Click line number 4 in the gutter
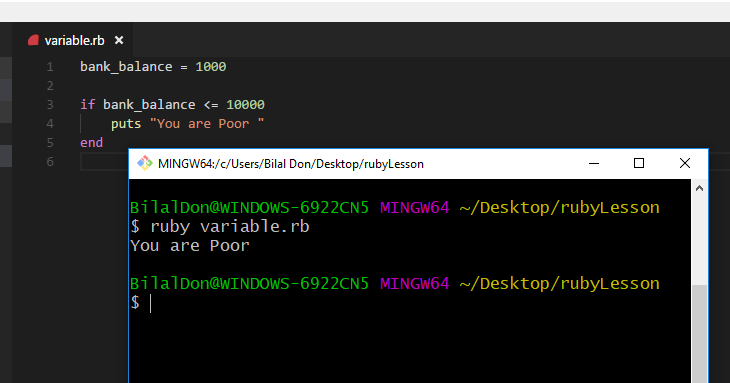This screenshot has height=383, width=730. (x=50, y=124)
